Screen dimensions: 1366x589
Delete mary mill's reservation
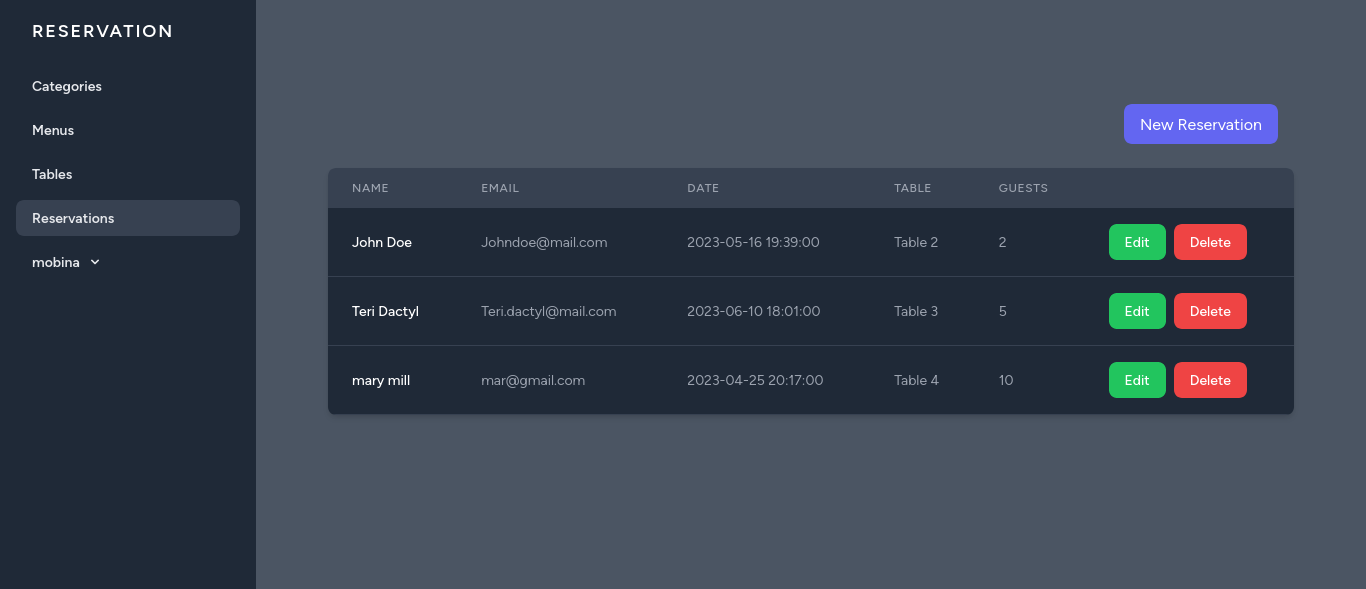pyautogui.click(x=1210, y=380)
